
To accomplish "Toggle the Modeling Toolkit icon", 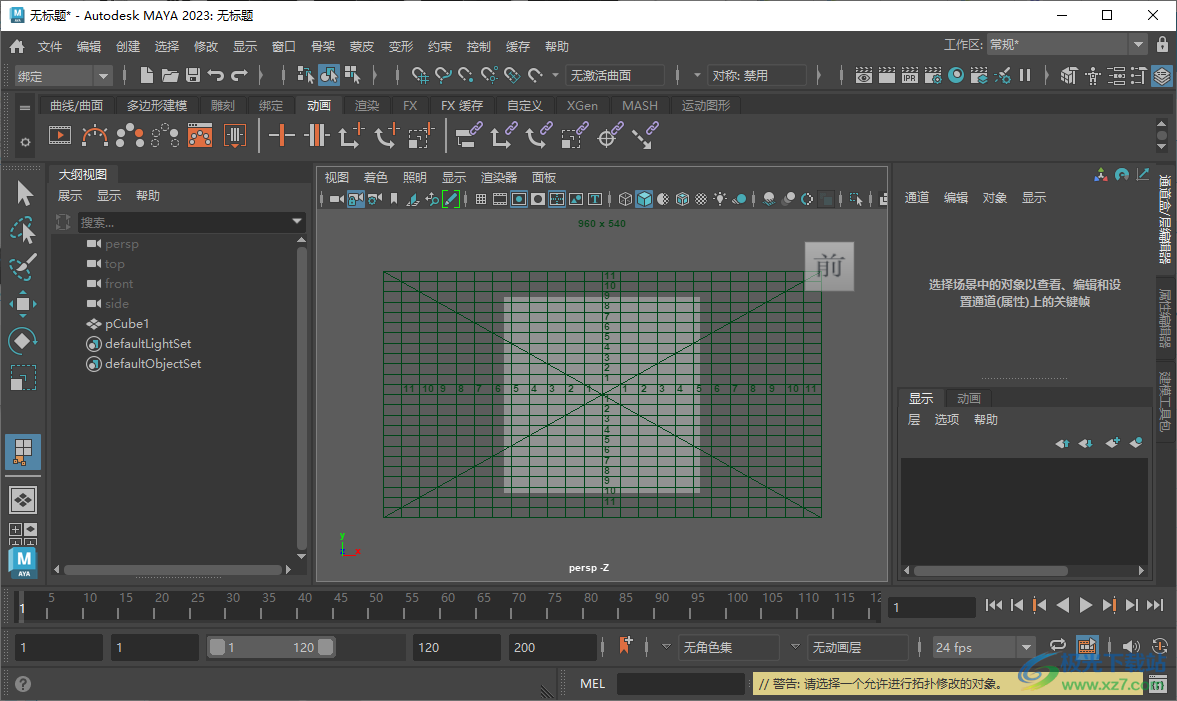I will pos(1069,75).
